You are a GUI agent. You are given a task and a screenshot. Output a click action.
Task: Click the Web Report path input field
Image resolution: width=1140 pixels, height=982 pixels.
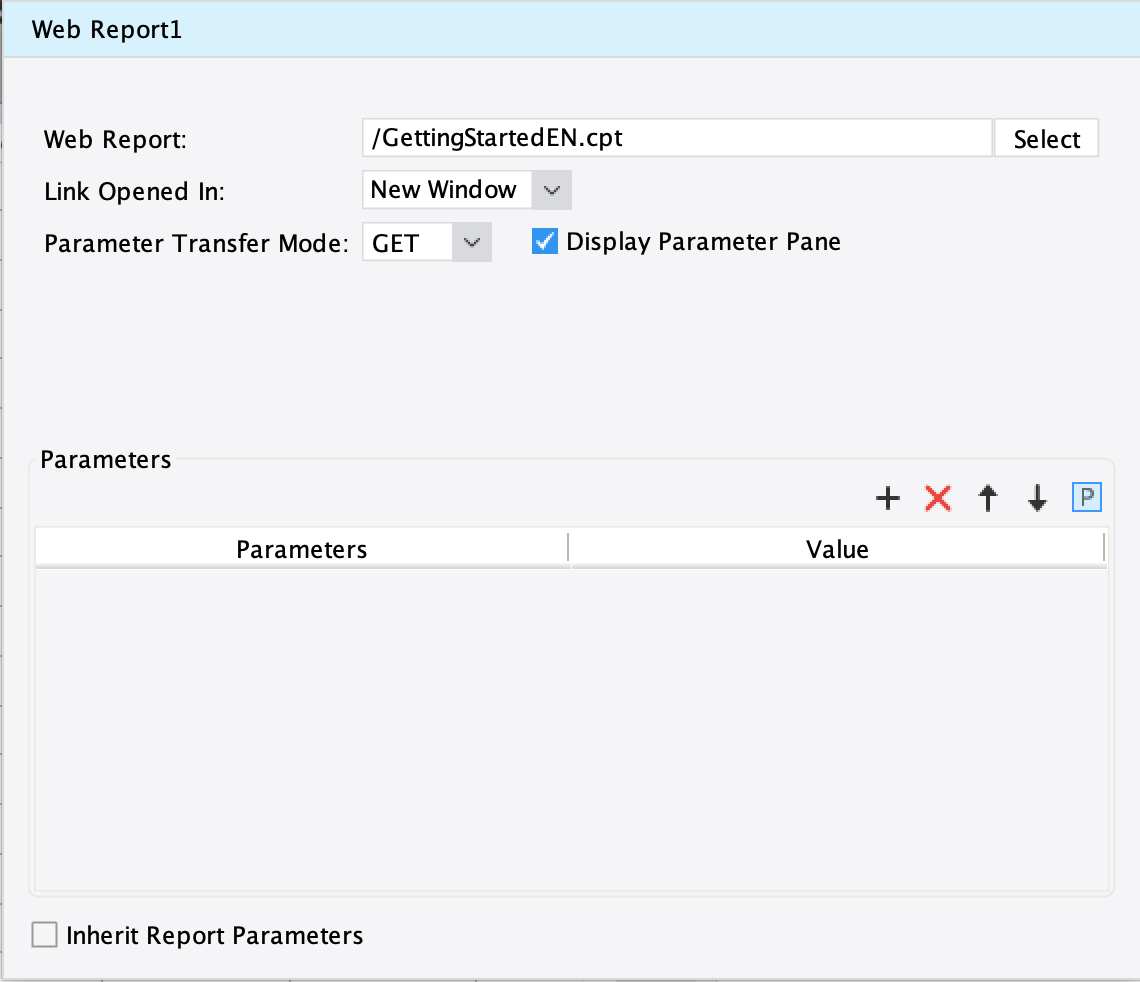677,138
